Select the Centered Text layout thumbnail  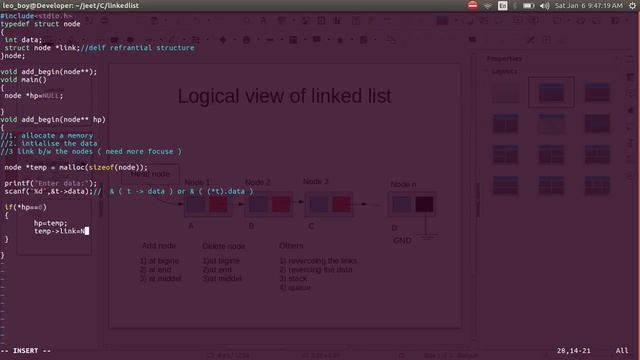click(597, 123)
